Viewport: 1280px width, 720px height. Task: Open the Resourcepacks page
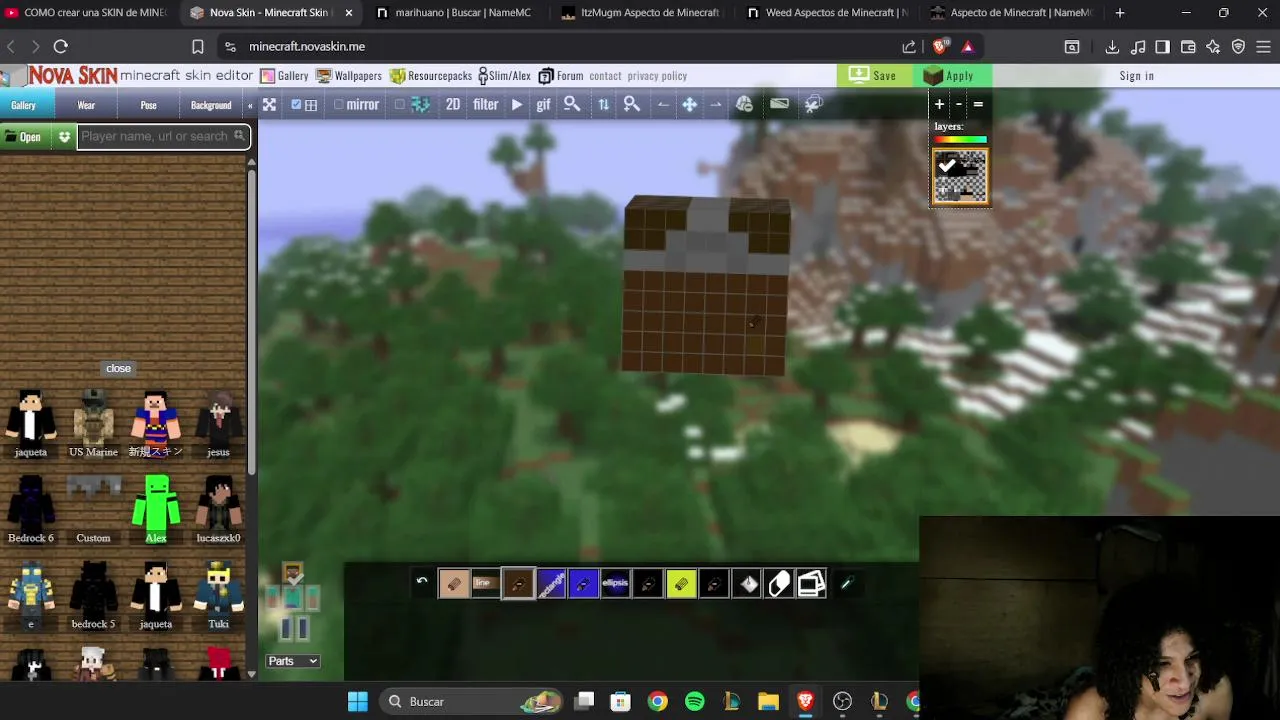[431, 76]
